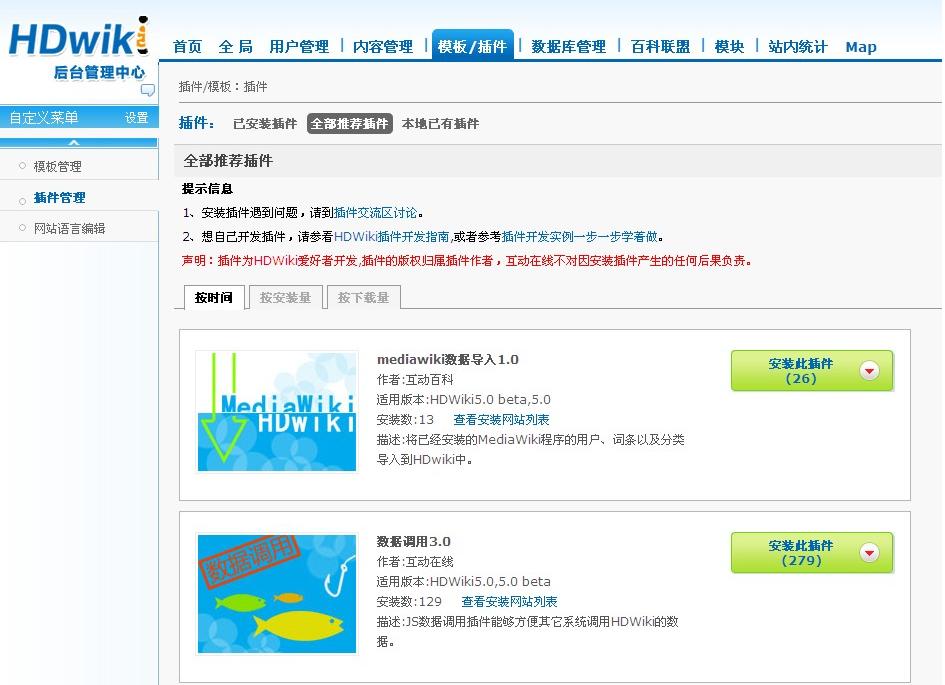This screenshot has width=945, height=685.
Task: Expand the dropdown arrow on the 数据调用 install button
Action: [869, 552]
